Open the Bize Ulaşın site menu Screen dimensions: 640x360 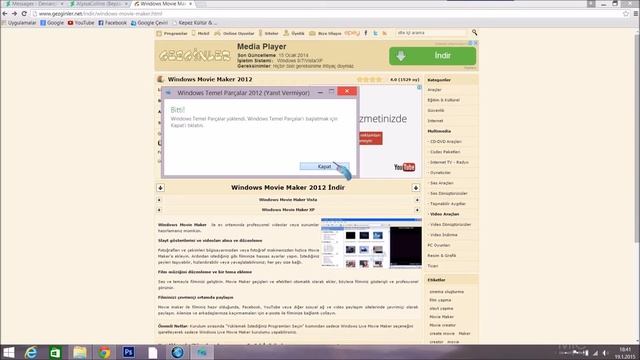(x=325, y=33)
